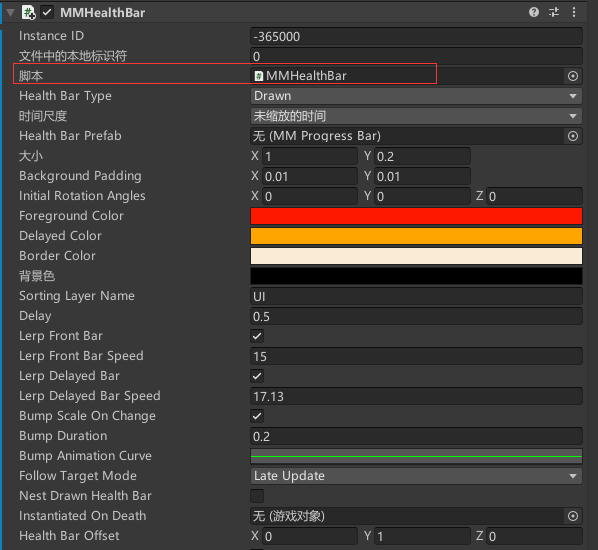
Task: Open MMHealthBar three-dot options menu
Action: tap(574, 12)
